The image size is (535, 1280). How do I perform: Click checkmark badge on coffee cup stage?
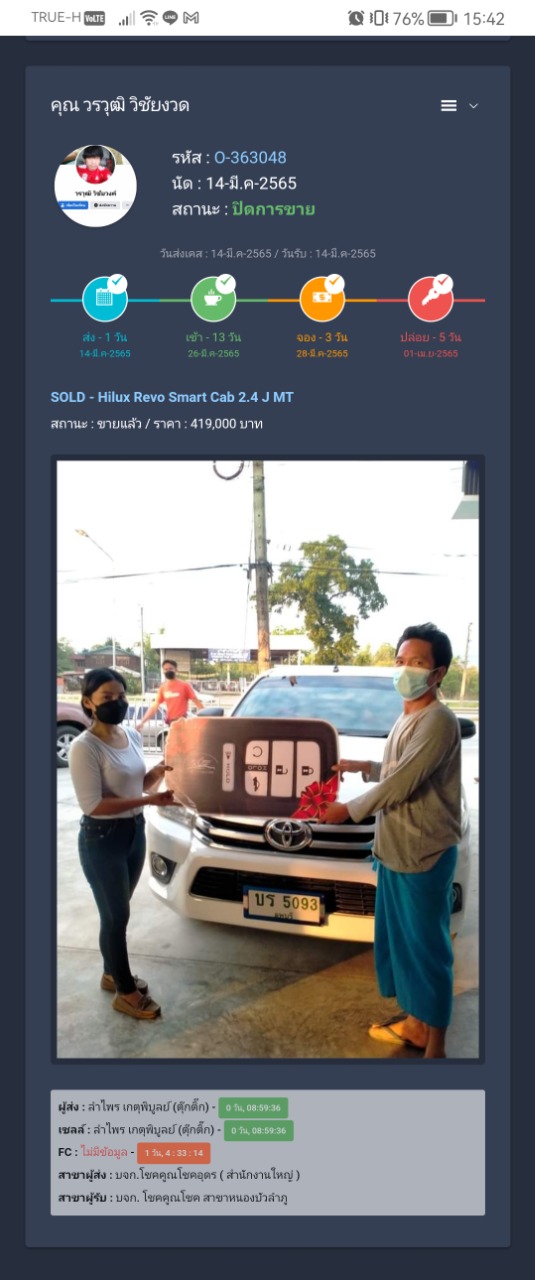pos(226,283)
